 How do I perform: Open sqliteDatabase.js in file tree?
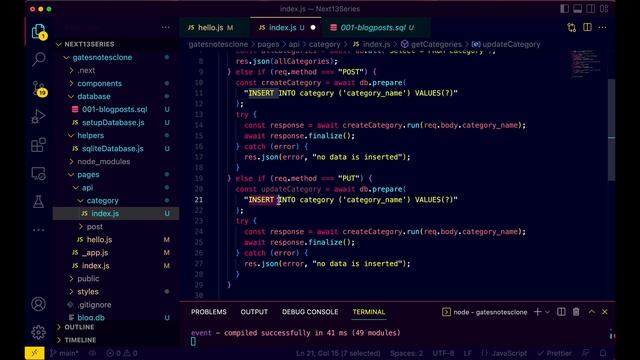[116, 149]
